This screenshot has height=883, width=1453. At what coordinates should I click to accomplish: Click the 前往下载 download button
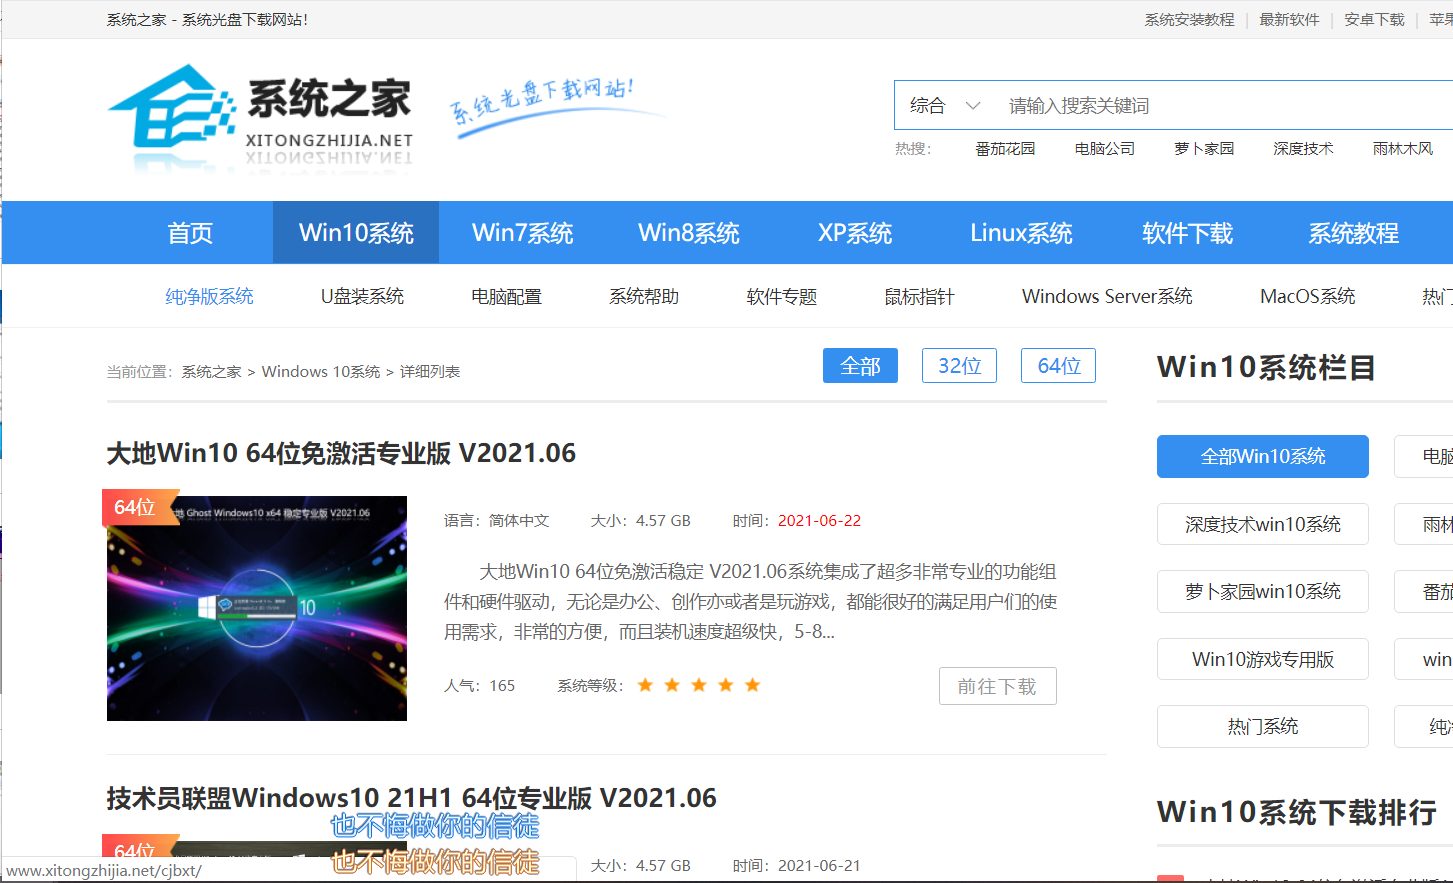point(997,686)
